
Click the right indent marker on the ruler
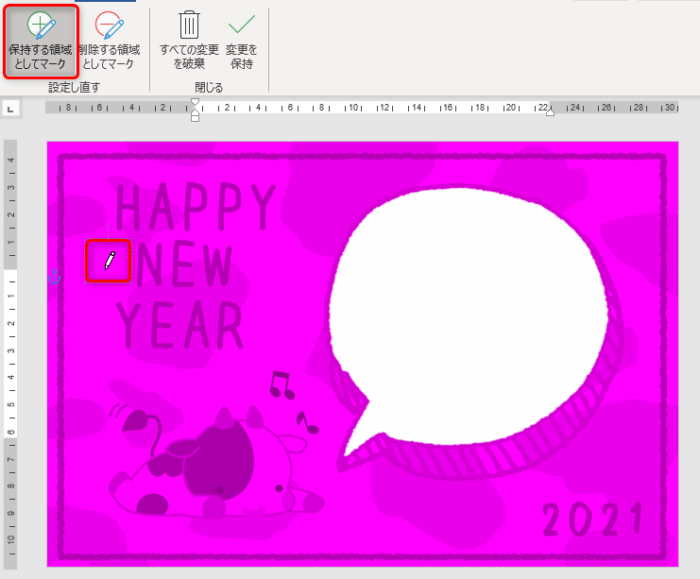(549, 112)
